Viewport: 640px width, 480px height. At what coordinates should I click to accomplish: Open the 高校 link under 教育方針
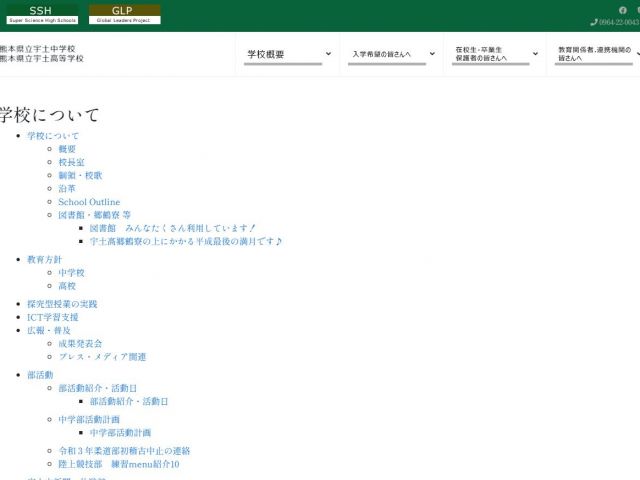pyautogui.click(x=67, y=286)
